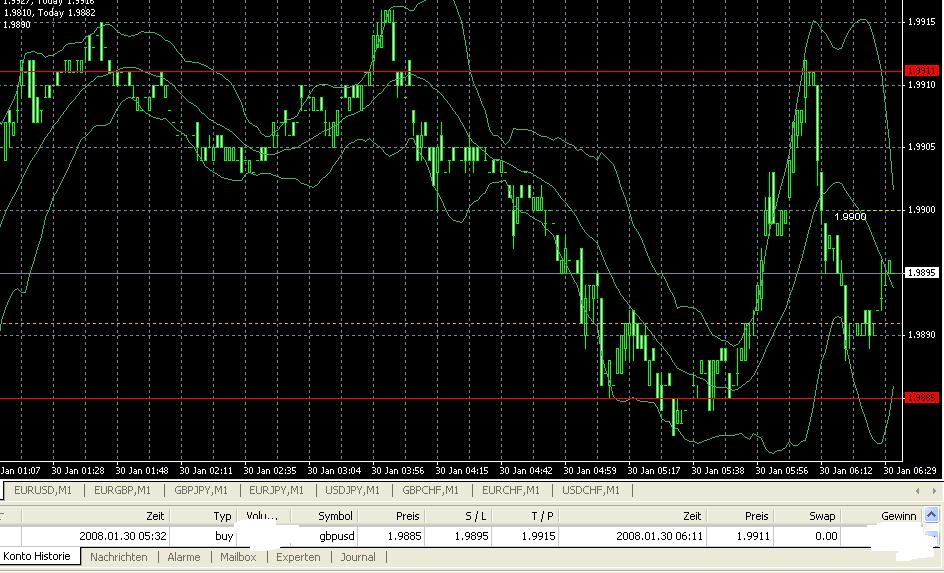Sort history by the Symbol column header
Screen dimensions: 944x573
point(335,516)
